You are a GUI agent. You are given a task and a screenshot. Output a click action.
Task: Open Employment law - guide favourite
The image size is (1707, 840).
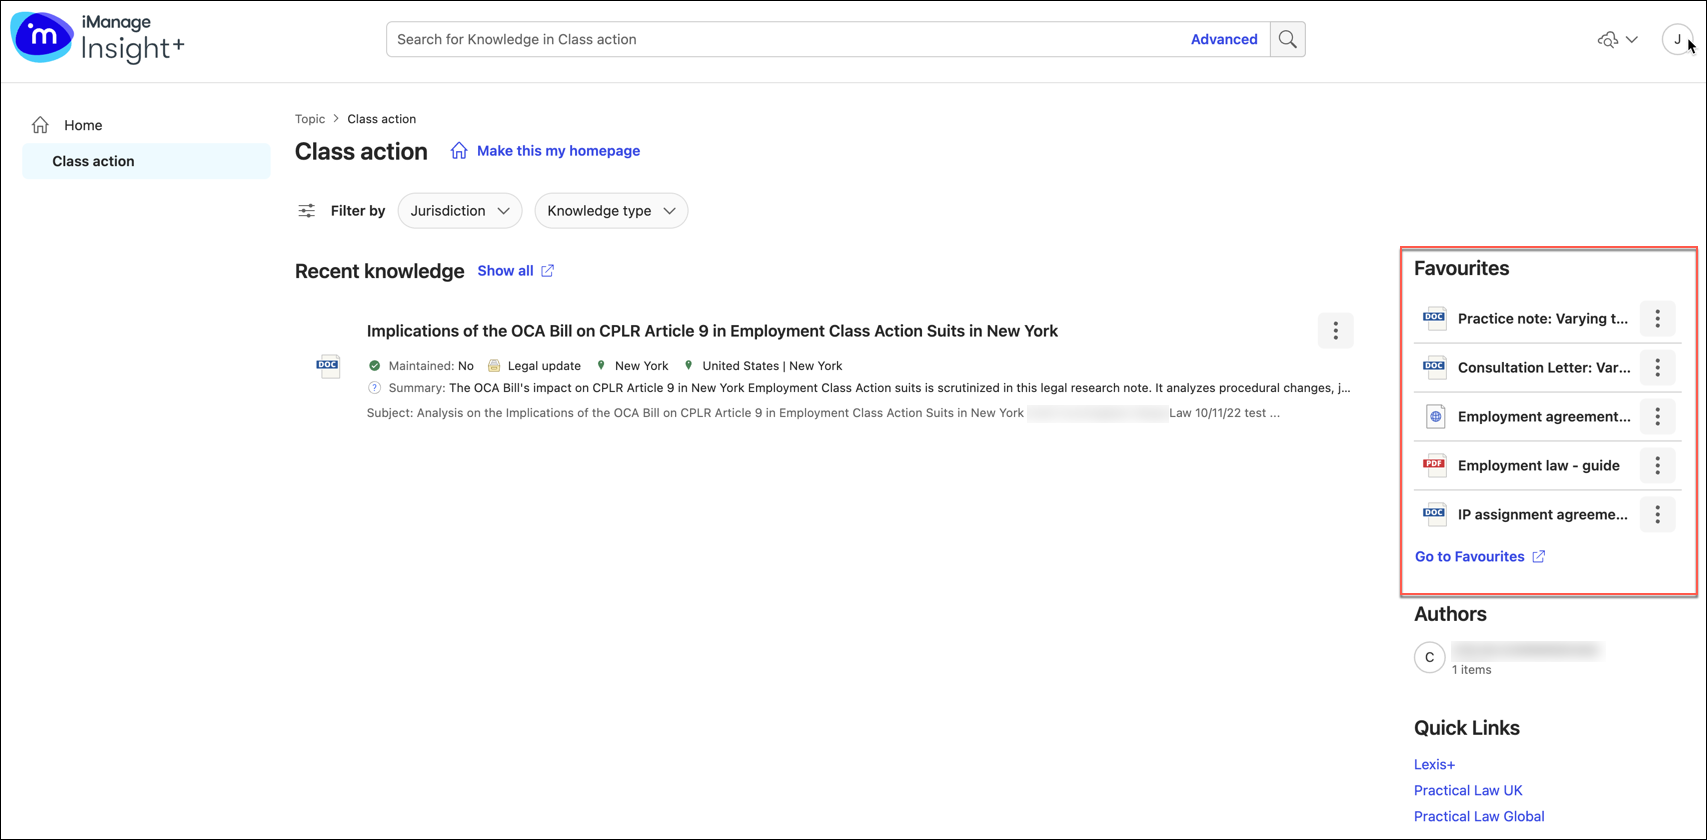click(x=1539, y=466)
